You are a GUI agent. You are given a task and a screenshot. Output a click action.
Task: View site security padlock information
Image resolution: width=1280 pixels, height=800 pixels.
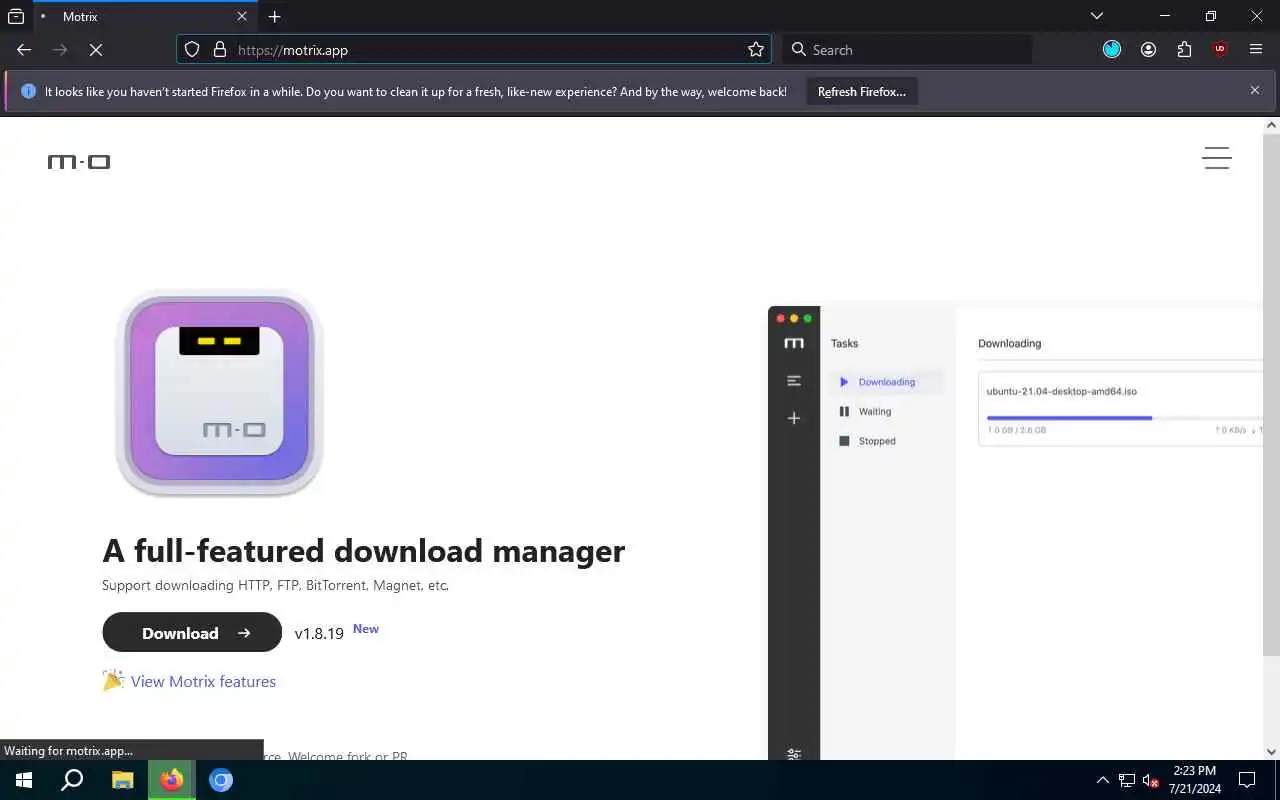(220, 50)
